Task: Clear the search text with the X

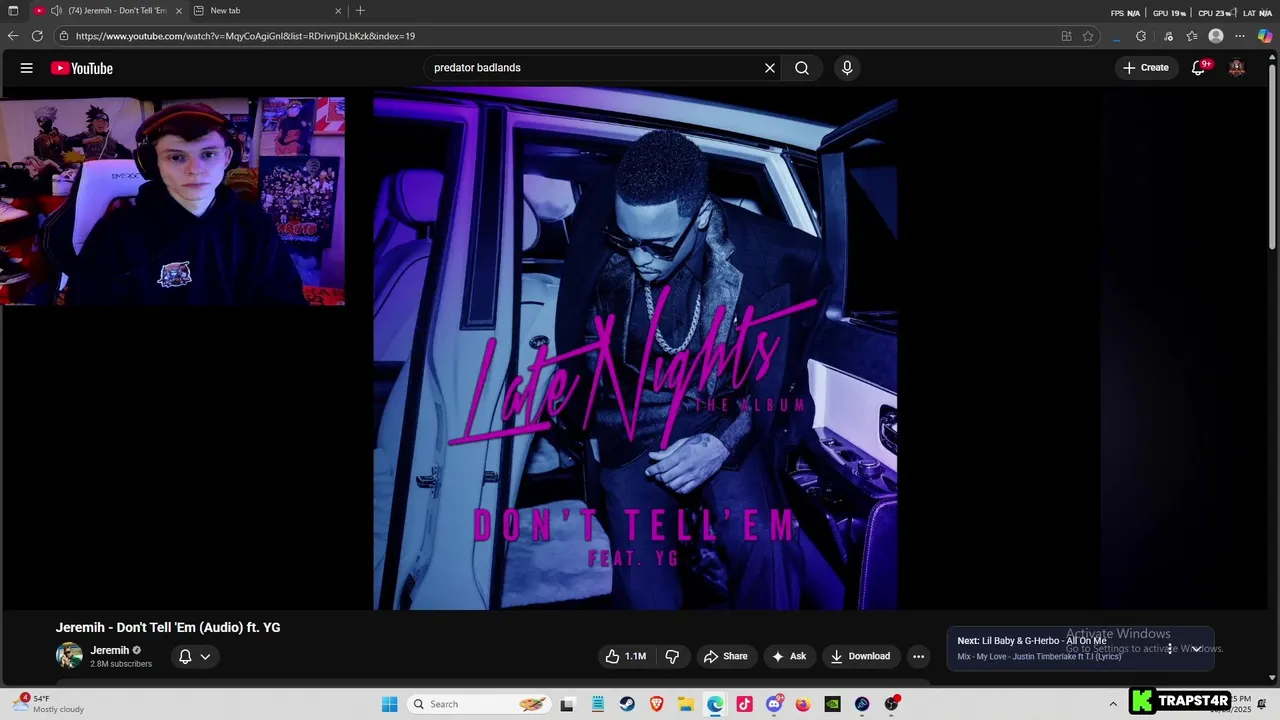Action: (770, 68)
